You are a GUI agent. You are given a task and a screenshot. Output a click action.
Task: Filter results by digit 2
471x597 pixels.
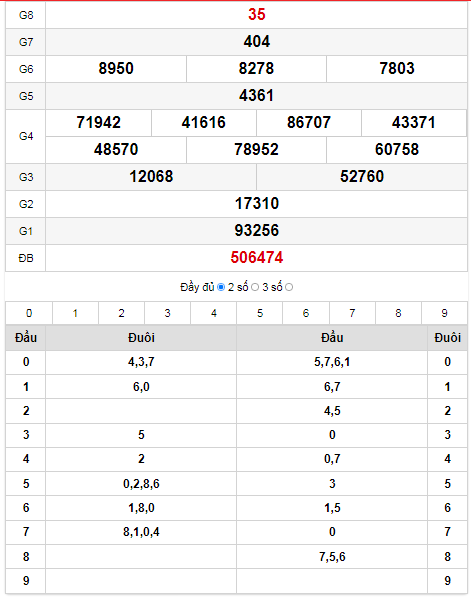121,313
